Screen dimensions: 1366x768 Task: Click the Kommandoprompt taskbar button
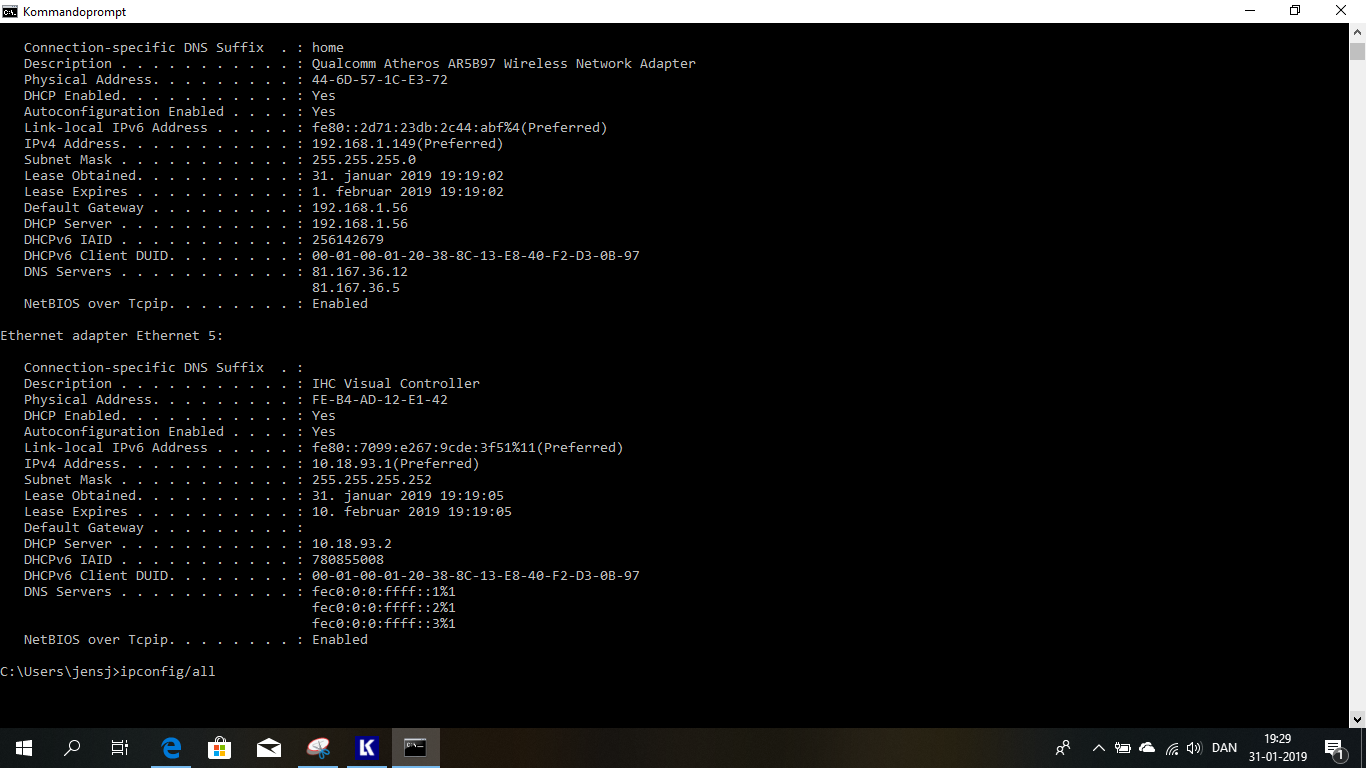(x=415, y=748)
